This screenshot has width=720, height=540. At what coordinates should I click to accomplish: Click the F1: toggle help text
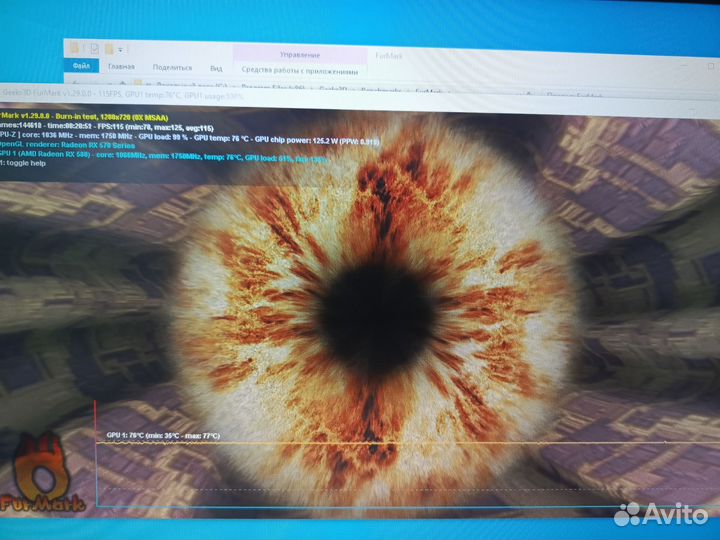point(23,163)
